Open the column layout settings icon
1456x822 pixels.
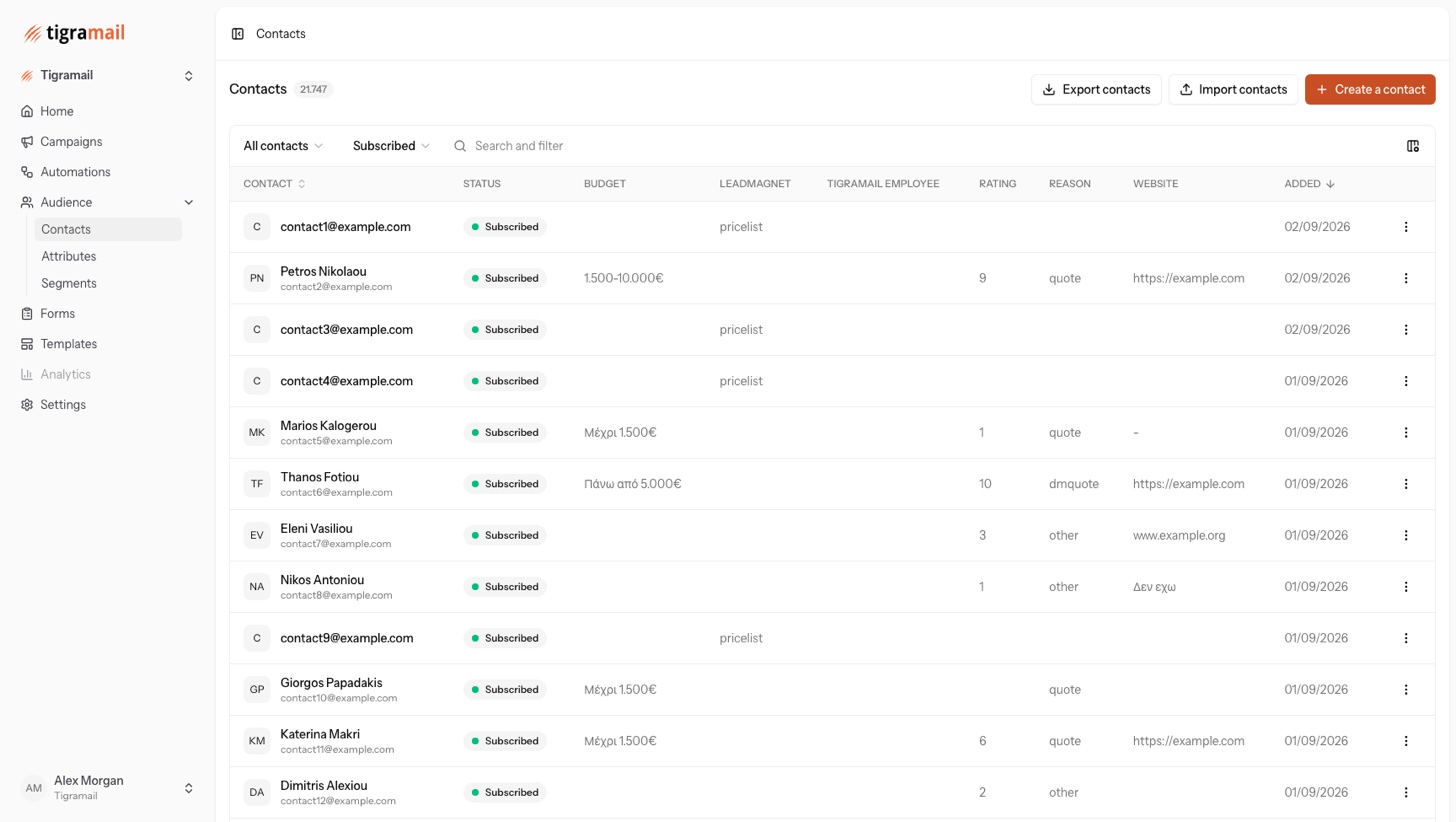pyautogui.click(x=1413, y=146)
